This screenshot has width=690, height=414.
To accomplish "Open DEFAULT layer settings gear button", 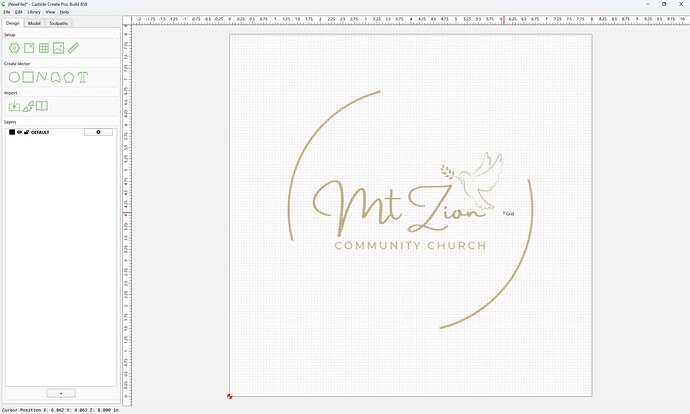I will coord(98,132).
